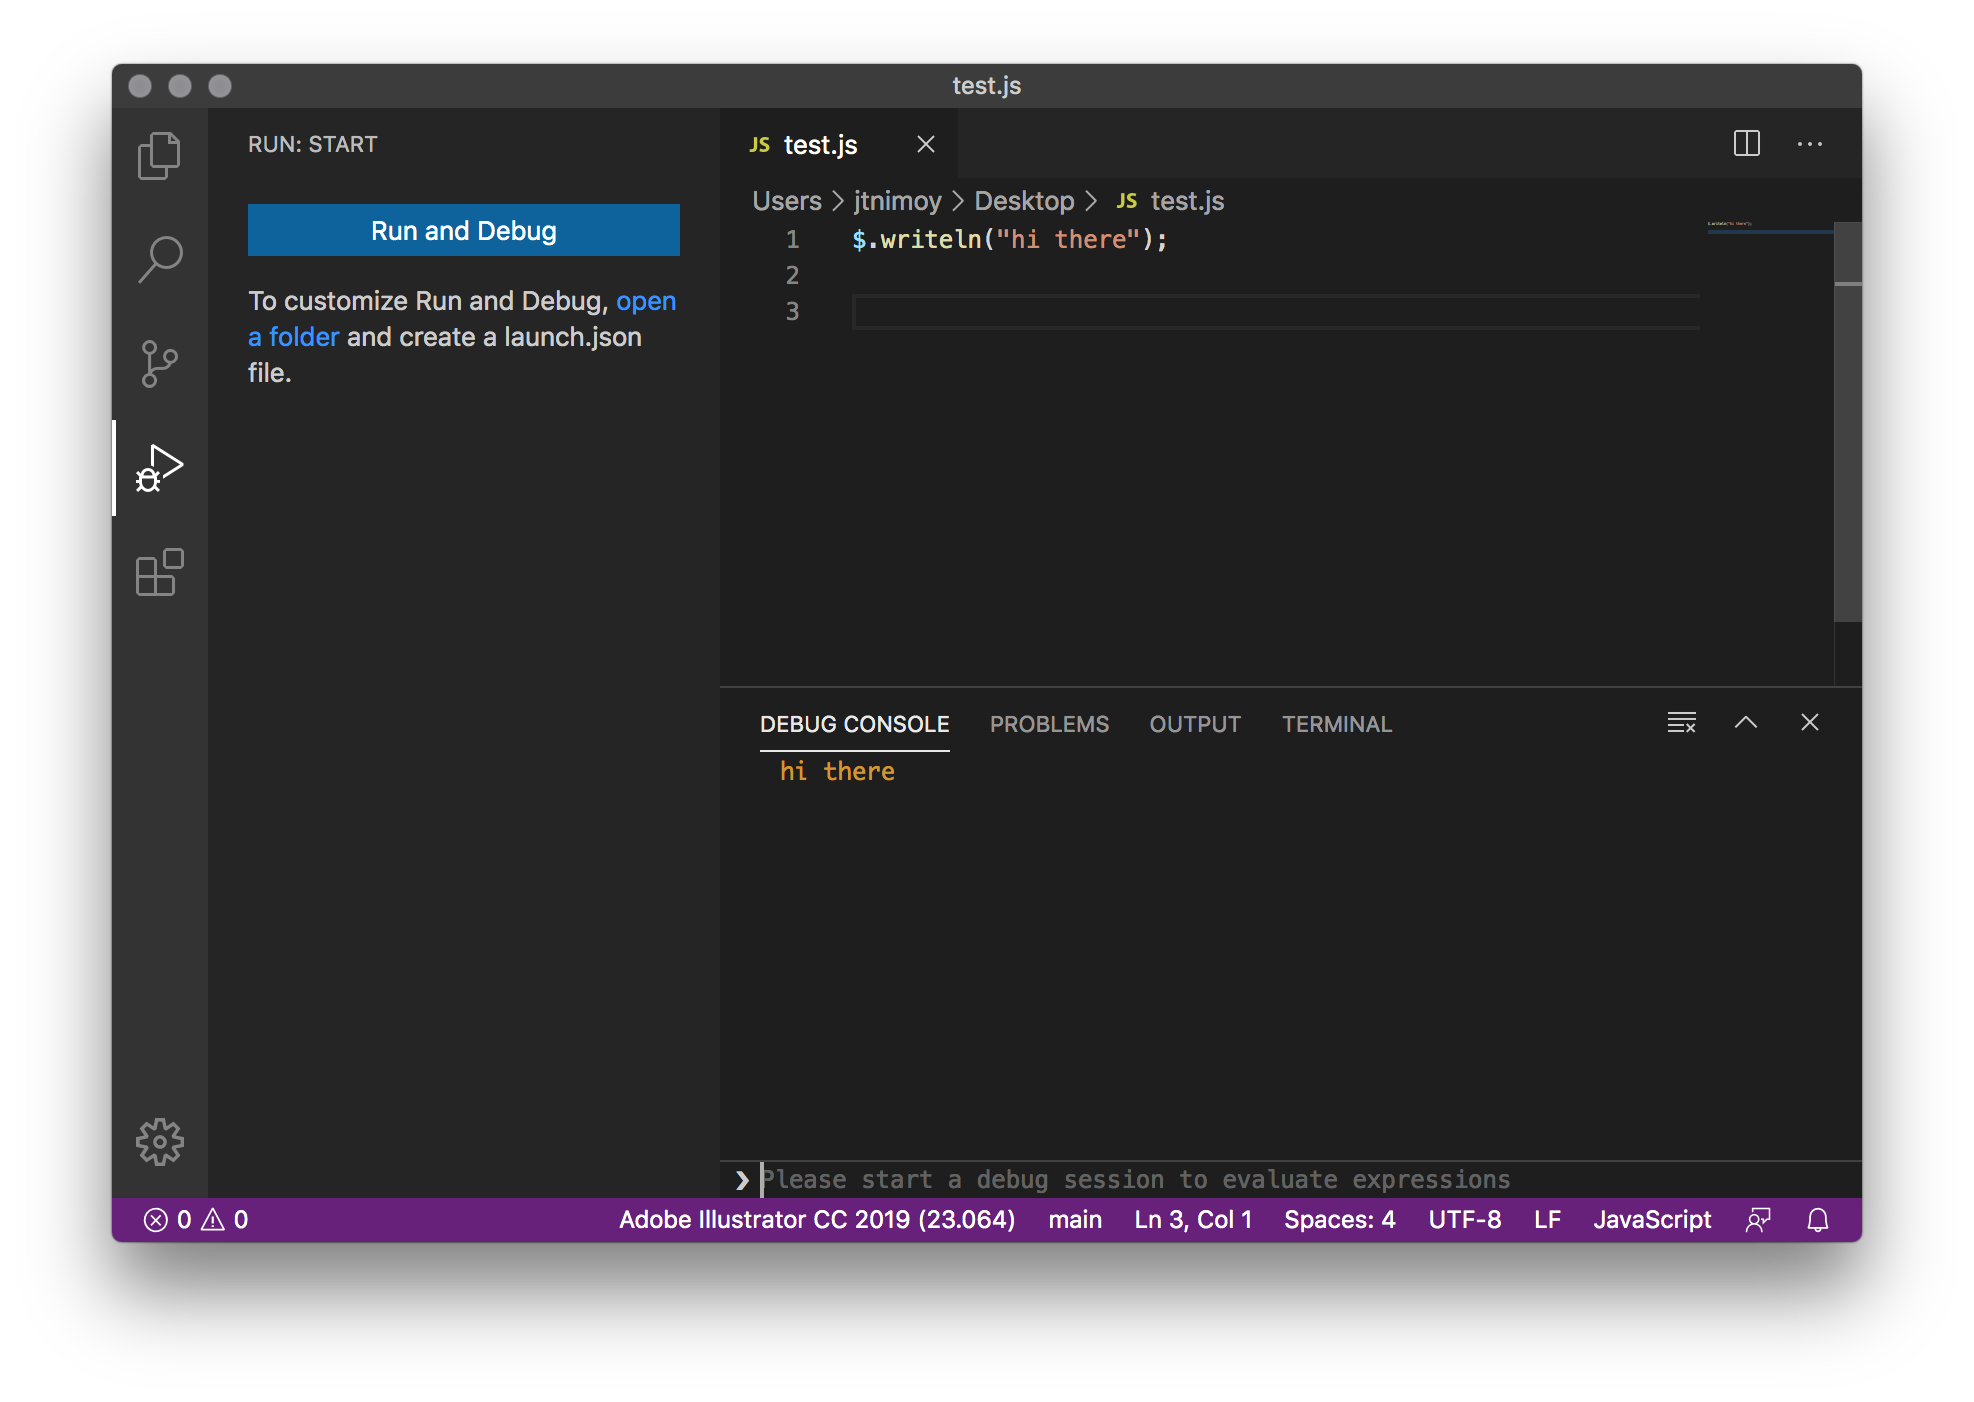Change language mode 'JavaScript'
Screen dimensions: 1974x1402
pyautogui.click(x=1652, y=1220)
